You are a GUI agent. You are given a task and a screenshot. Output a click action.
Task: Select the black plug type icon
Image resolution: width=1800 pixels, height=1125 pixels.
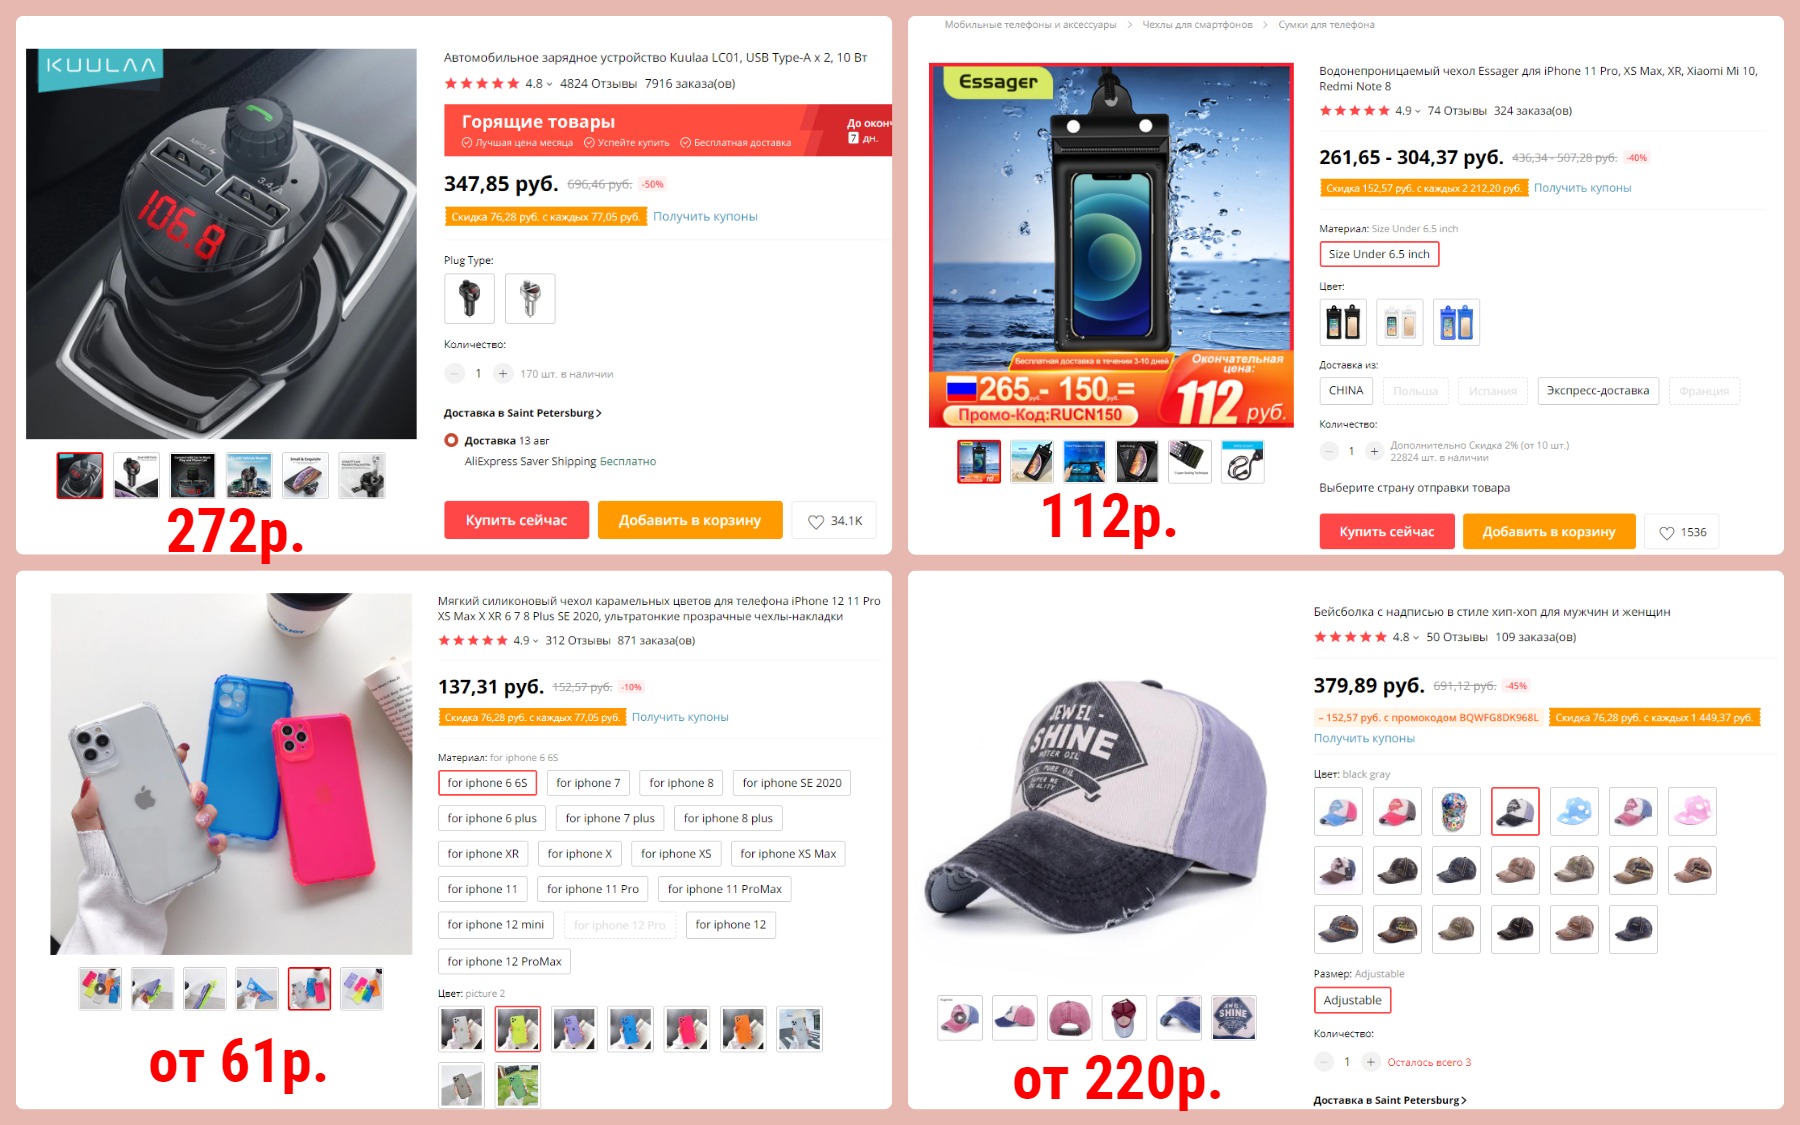(x=469, y=298)
